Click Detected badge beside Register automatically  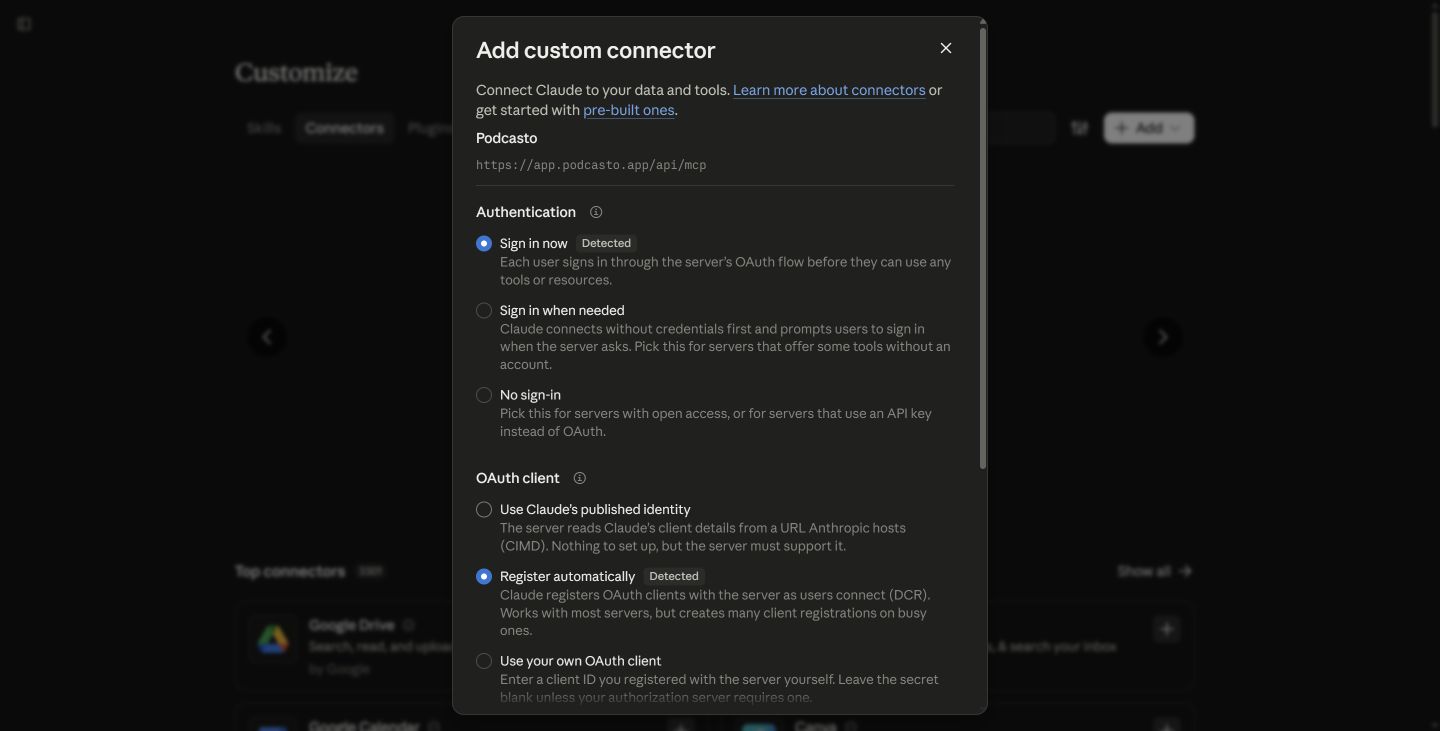[x=674, y=576]
